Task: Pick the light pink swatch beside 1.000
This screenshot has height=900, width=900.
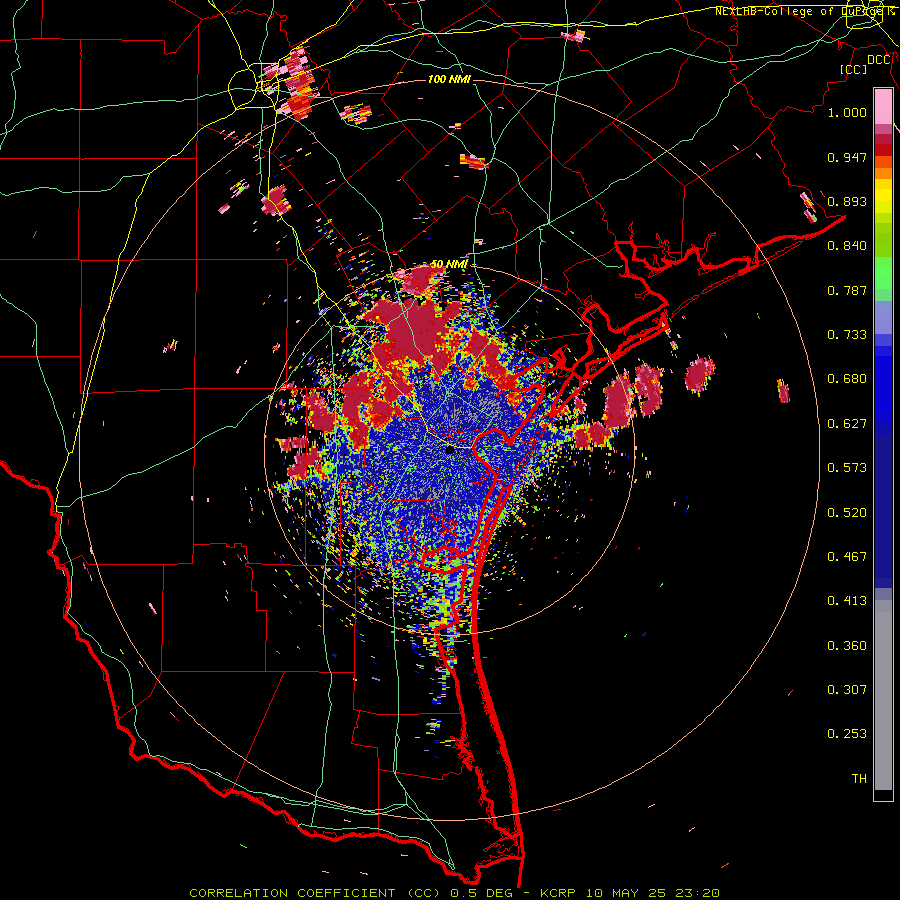Action: [x=883, y=107]
